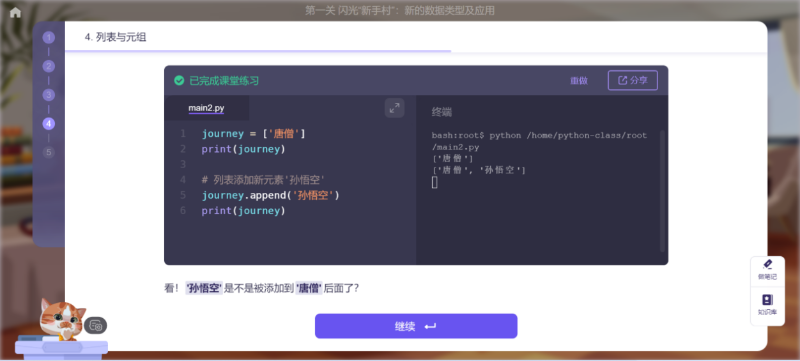The height and width of the screenshot is (361, 800).
Task: Jump to lesson step 3
Action: coord(48,95)
